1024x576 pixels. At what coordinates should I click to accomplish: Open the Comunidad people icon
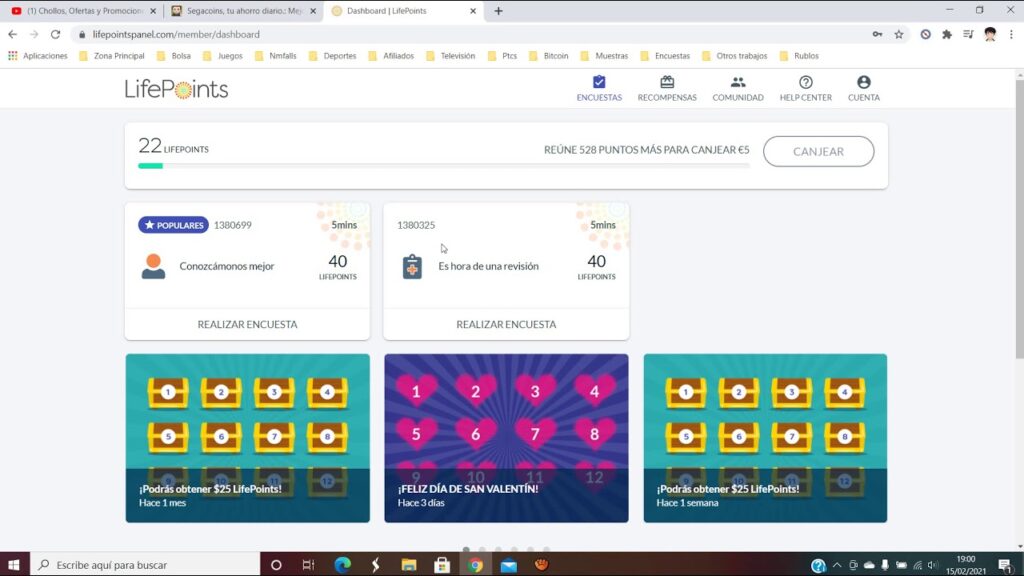pos(738,82)
